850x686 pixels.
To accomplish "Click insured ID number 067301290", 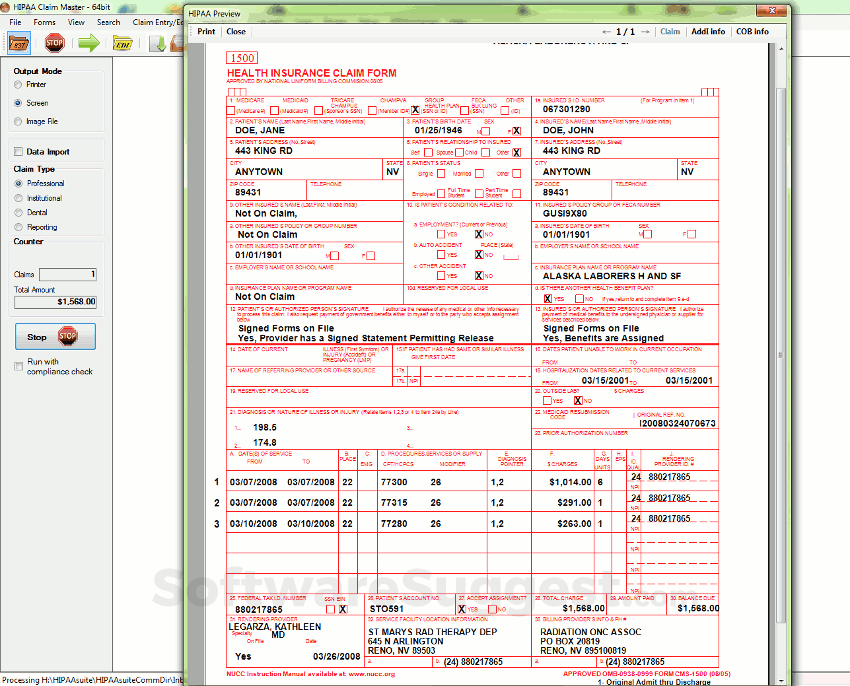I will [566, 109].
